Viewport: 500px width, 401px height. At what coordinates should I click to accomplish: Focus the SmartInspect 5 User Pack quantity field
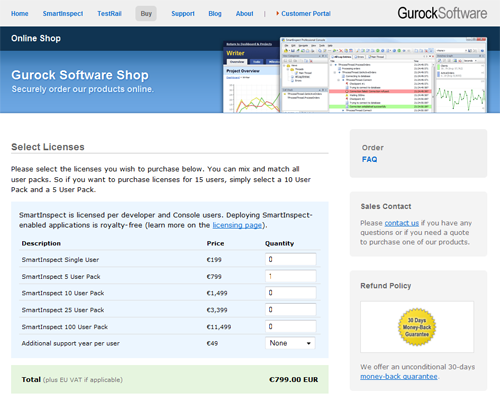[291, 276]
